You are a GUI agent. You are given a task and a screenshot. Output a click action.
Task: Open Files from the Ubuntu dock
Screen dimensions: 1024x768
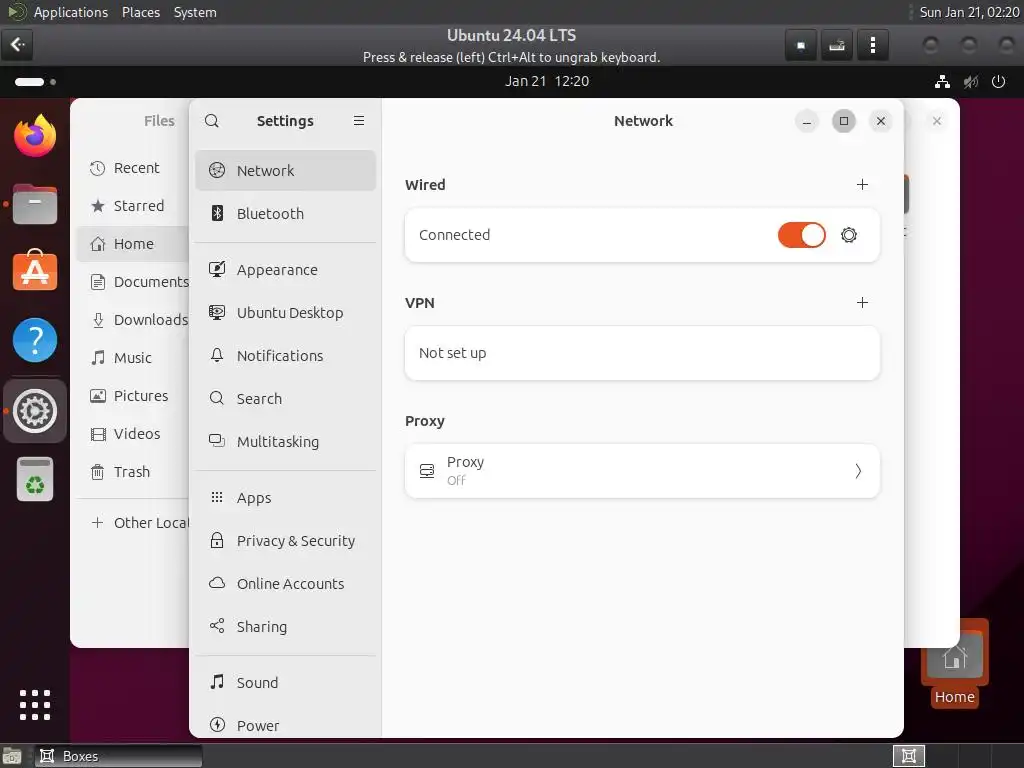pos(35,204)
